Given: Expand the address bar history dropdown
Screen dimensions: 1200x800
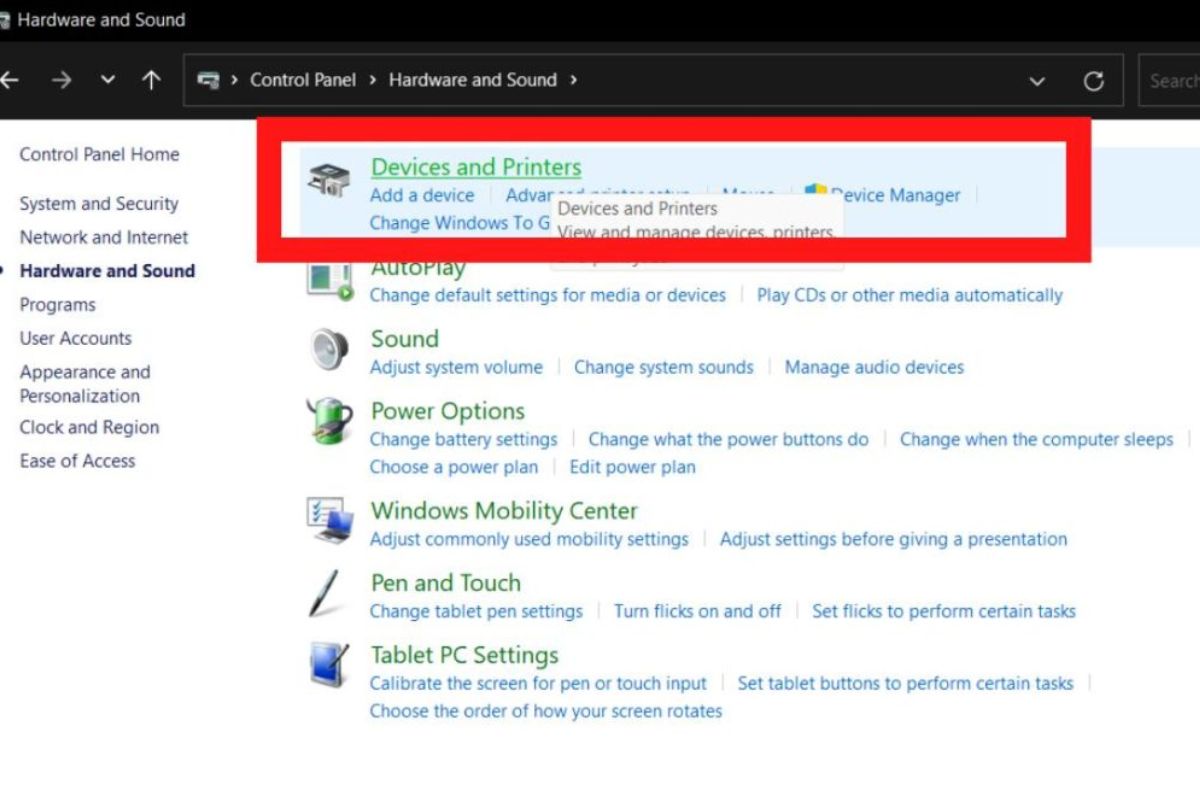Looking at the screenshot, I should (1037, 81).
